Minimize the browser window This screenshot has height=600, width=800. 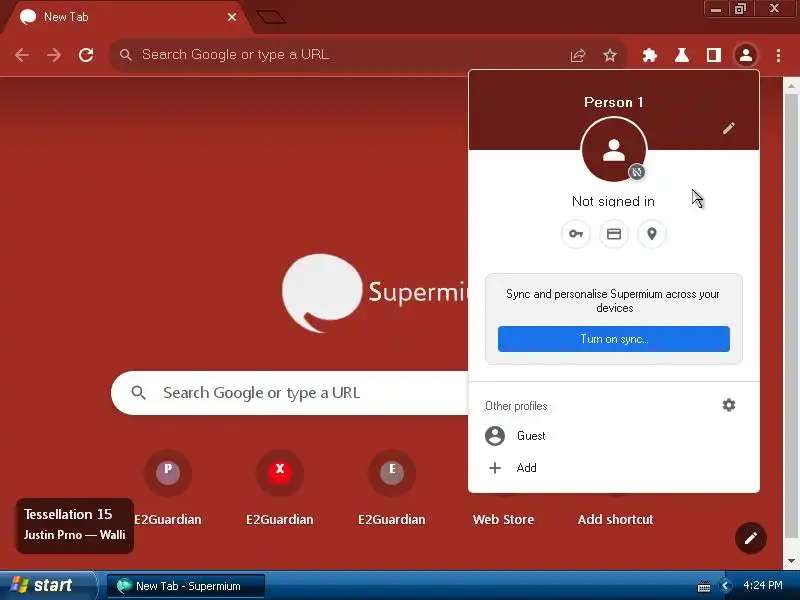point(716,9)
